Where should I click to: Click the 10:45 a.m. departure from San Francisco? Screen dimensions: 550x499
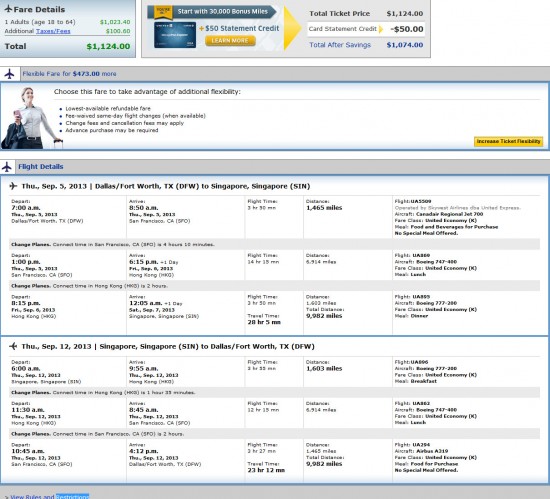pyautogui.click(x=28, y=451)
